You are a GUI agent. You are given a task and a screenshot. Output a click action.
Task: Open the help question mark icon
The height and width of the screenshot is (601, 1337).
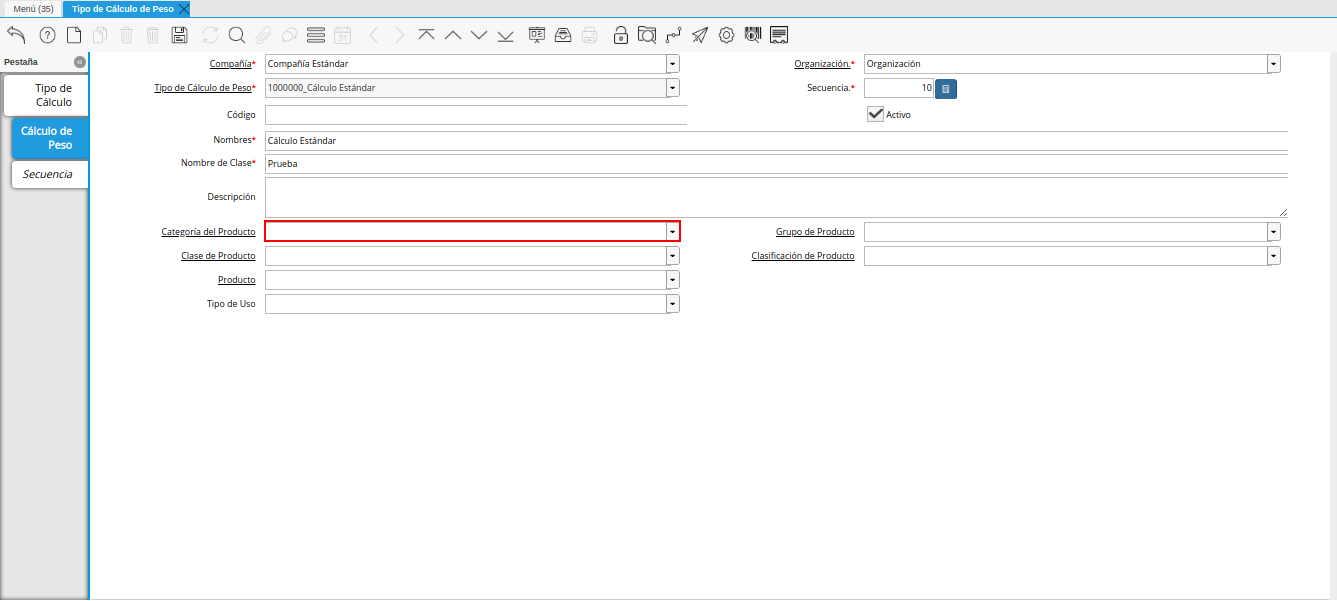47,35
